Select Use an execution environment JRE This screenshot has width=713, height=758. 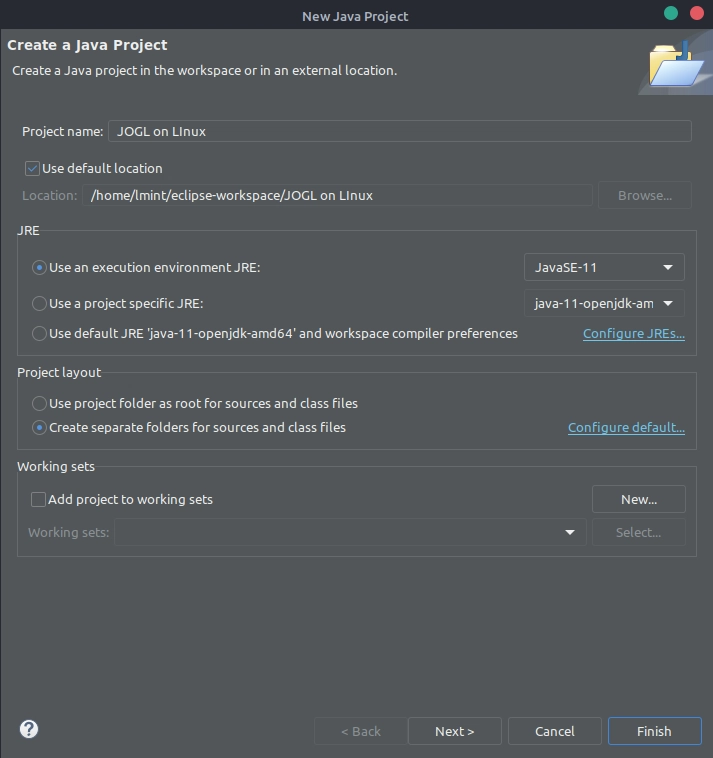coord(39,267)
